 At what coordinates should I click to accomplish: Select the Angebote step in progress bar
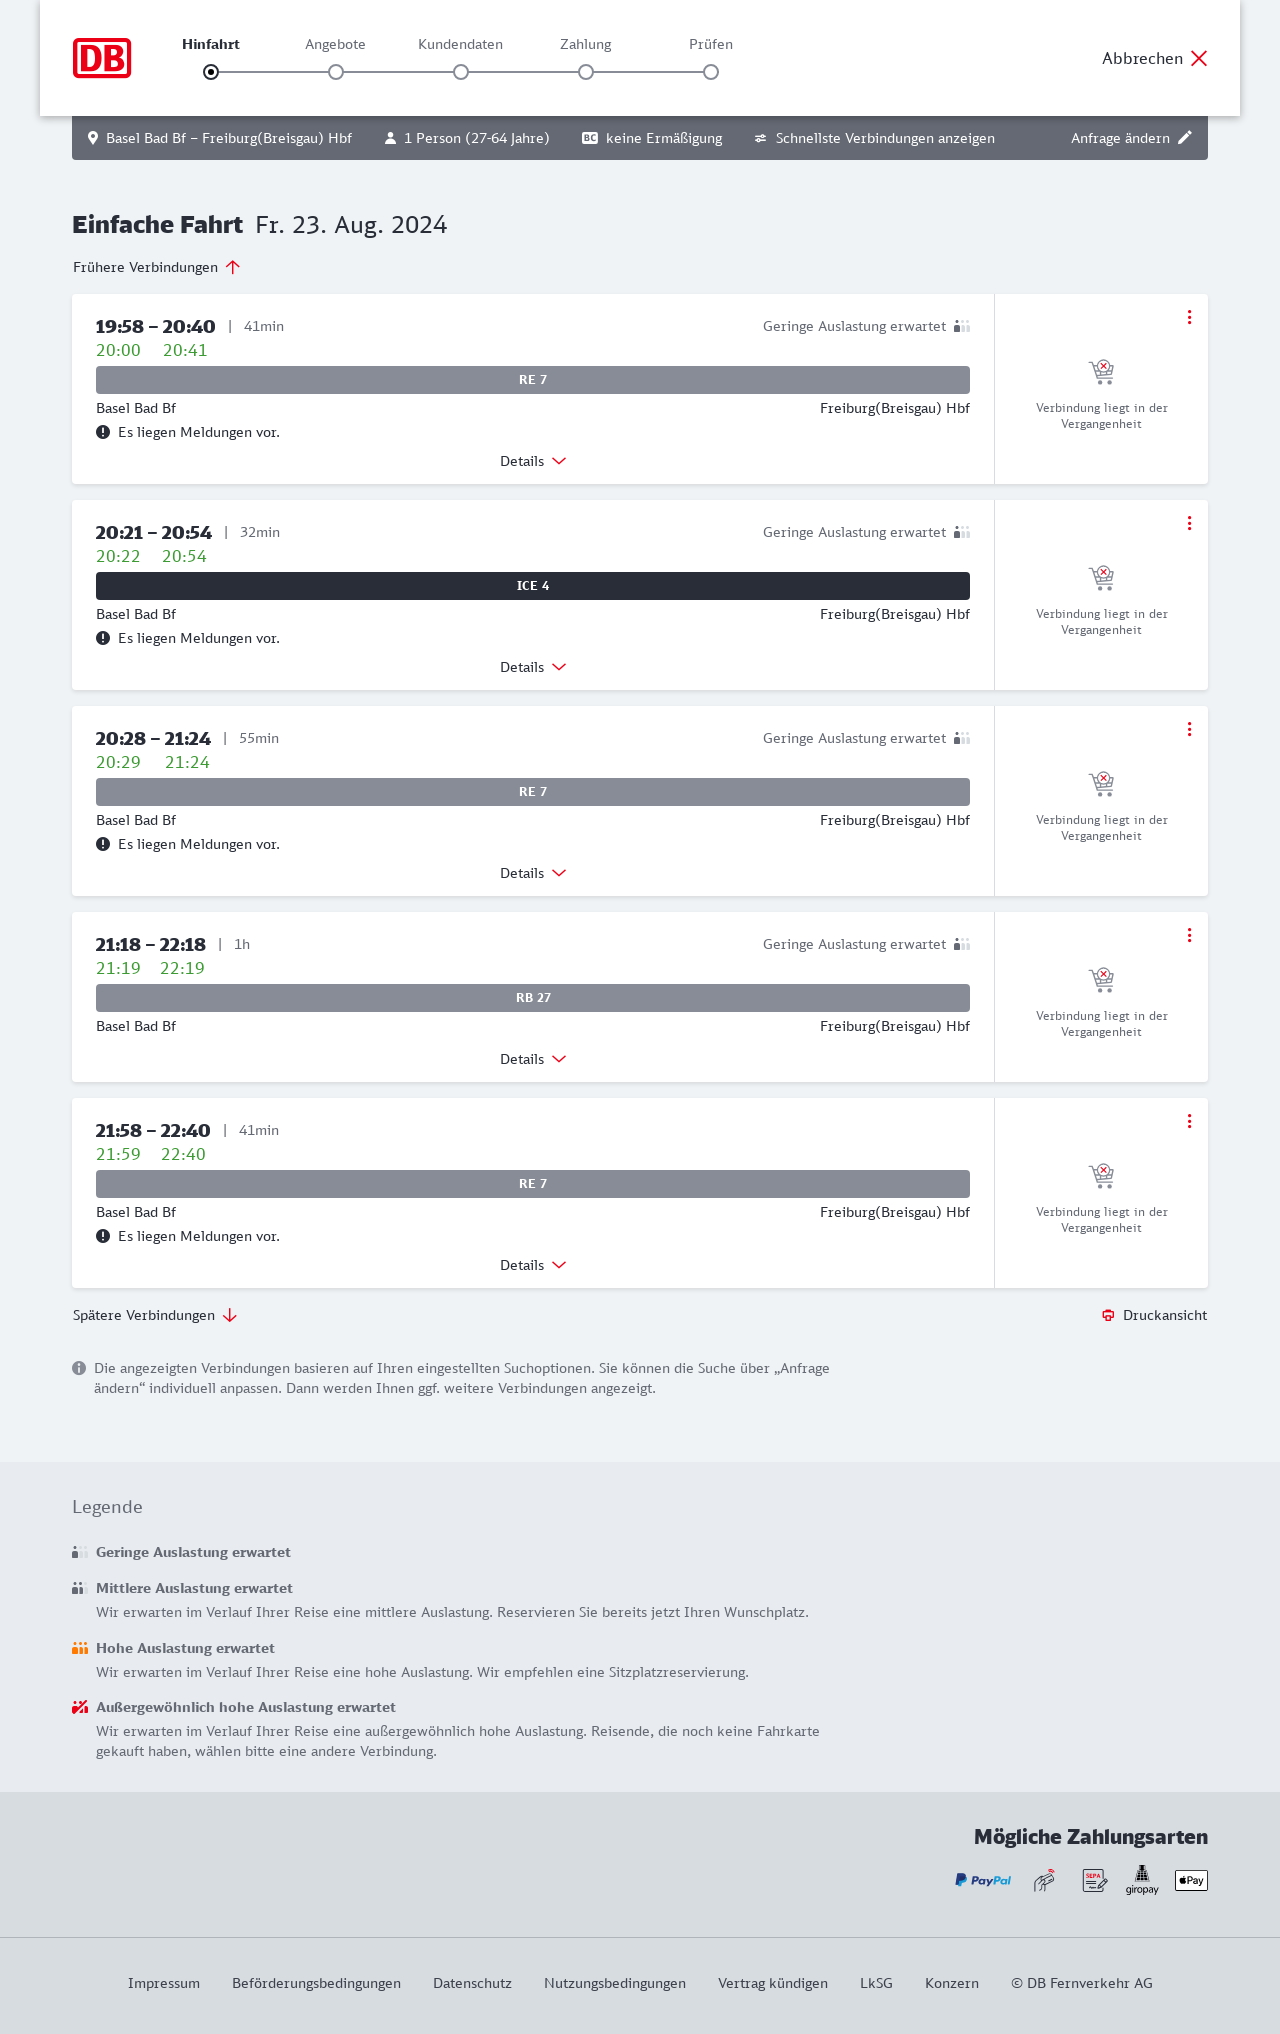(x=336, y=72)
